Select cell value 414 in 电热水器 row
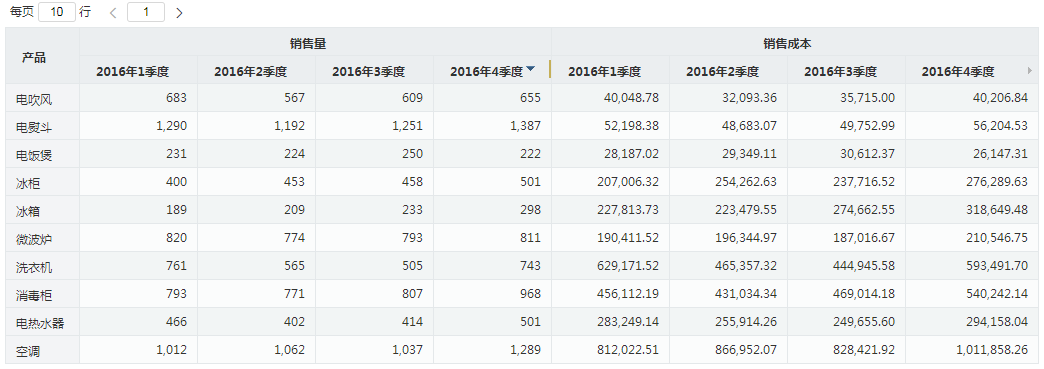 click(x=412, y=322)
